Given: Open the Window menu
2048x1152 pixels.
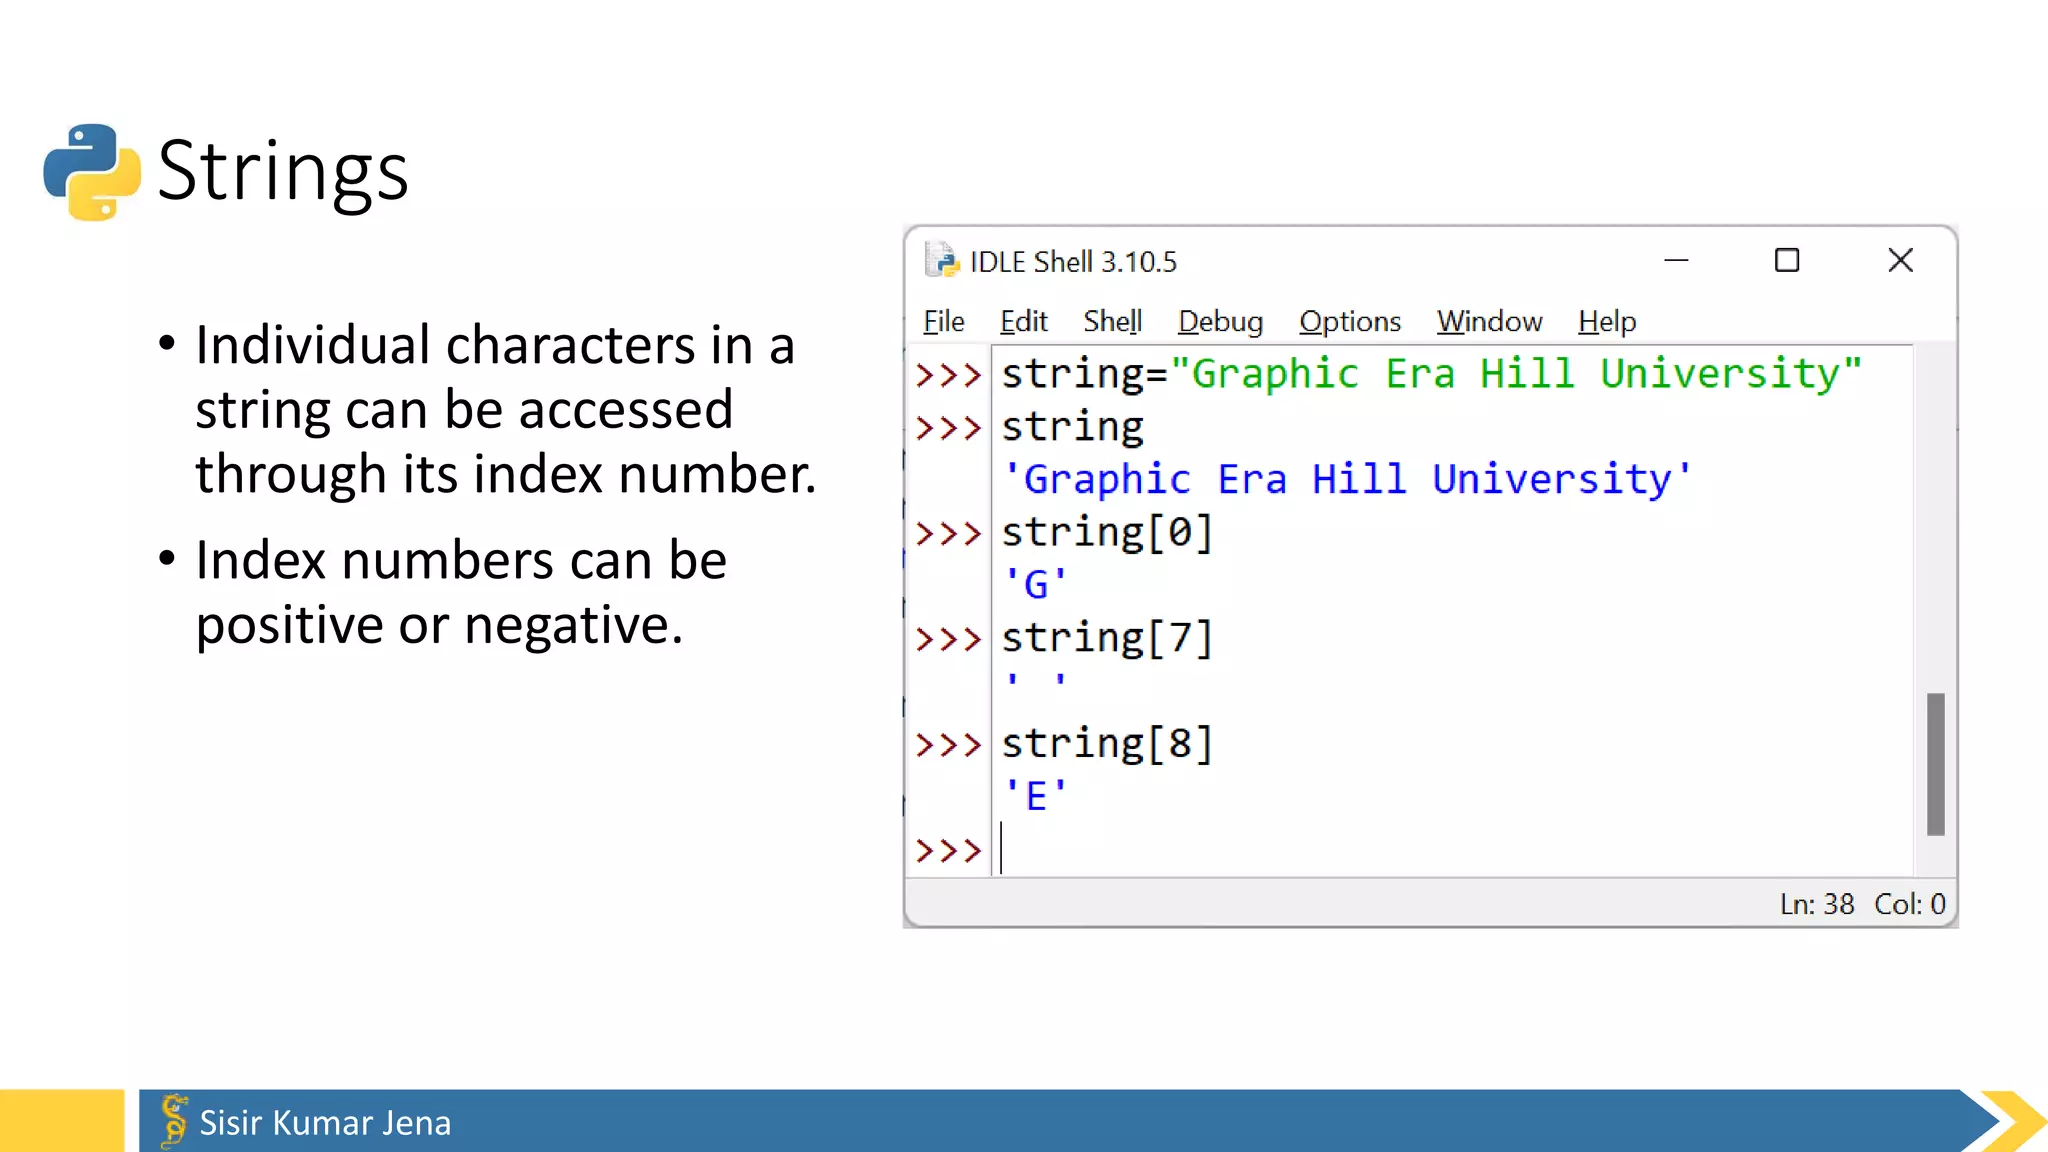Looking at the screenshot, I should point(1489,321).
